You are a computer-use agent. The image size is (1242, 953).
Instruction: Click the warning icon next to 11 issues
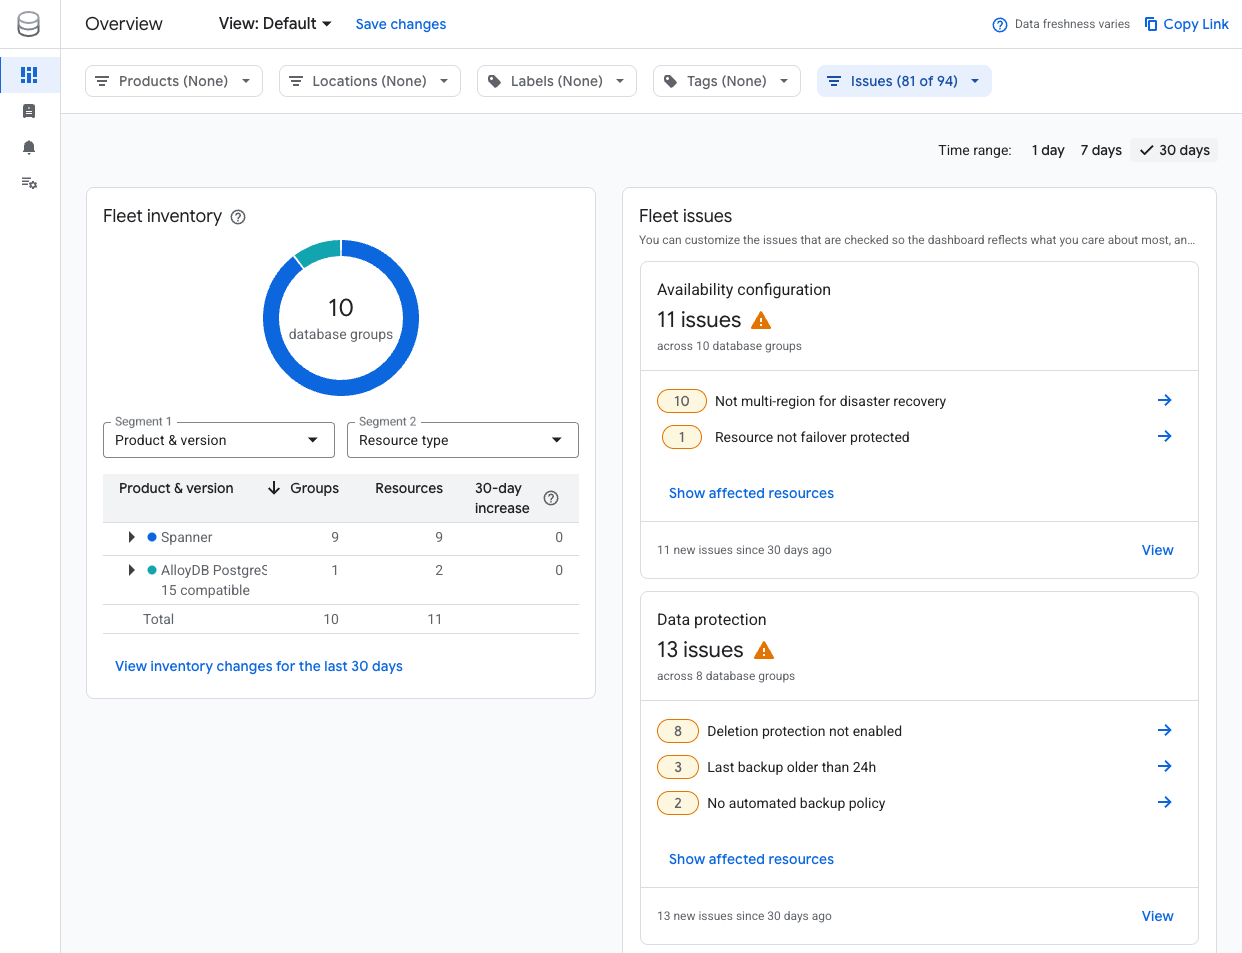761,320
